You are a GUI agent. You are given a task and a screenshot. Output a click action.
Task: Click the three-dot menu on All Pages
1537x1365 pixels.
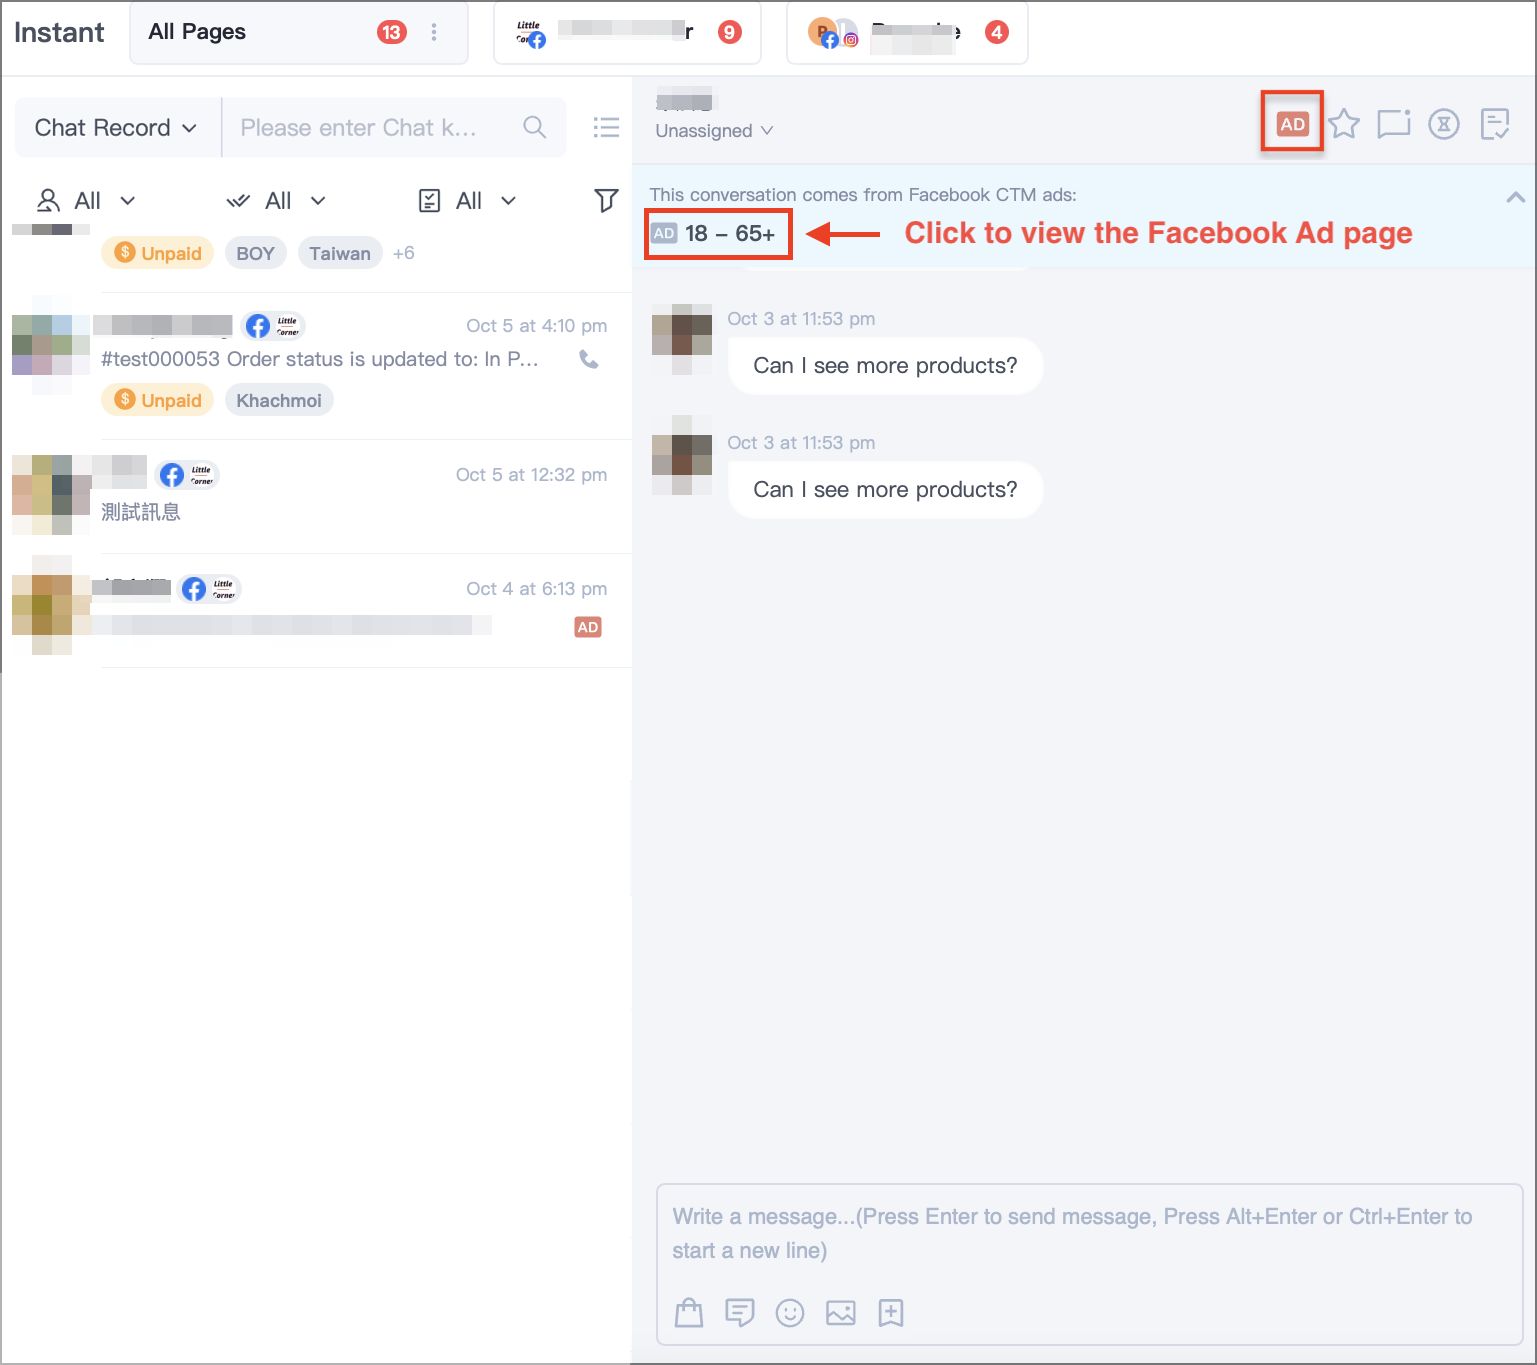(x=434, y=32)
